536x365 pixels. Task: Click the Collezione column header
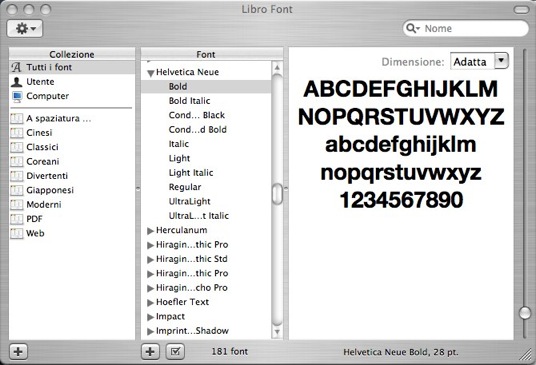(x=72, y=54)
